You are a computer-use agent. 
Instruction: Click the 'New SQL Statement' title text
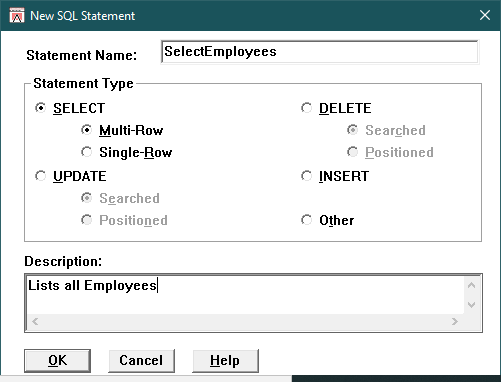(83, 16)
